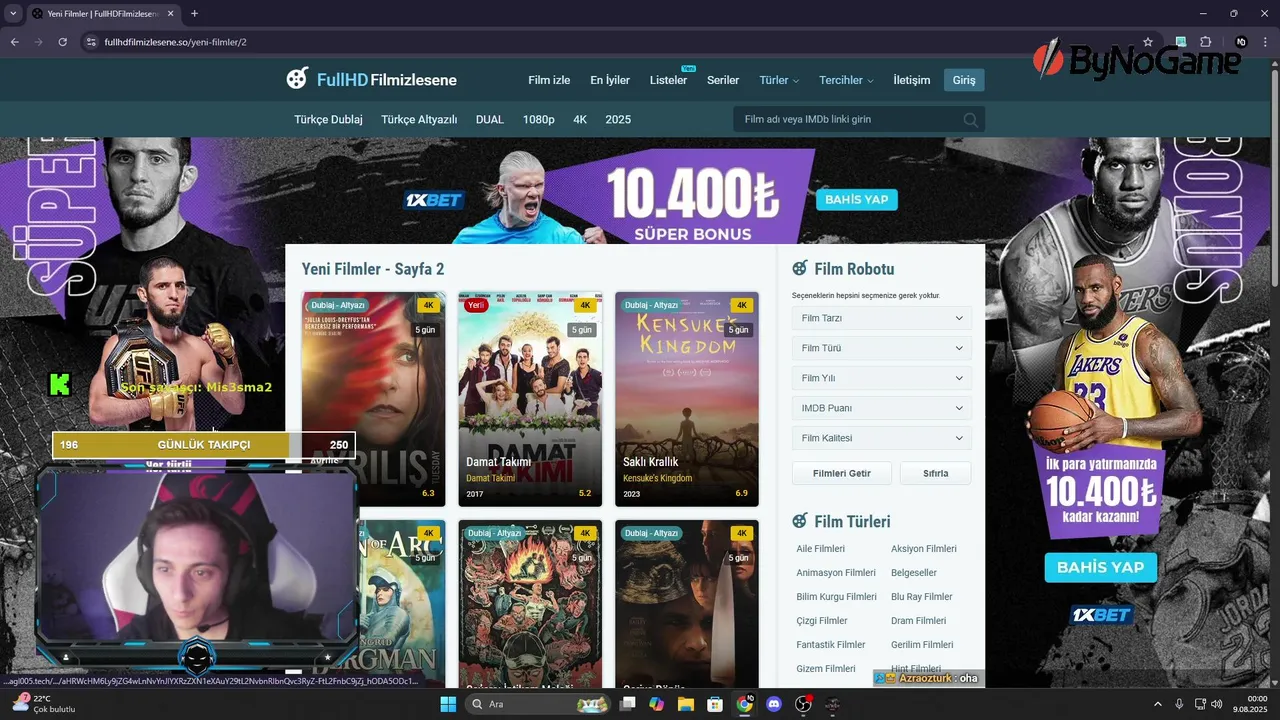This screenshot has width=1280, height=720.
Task: Select the 1080p category
Action: click(538, 119)
